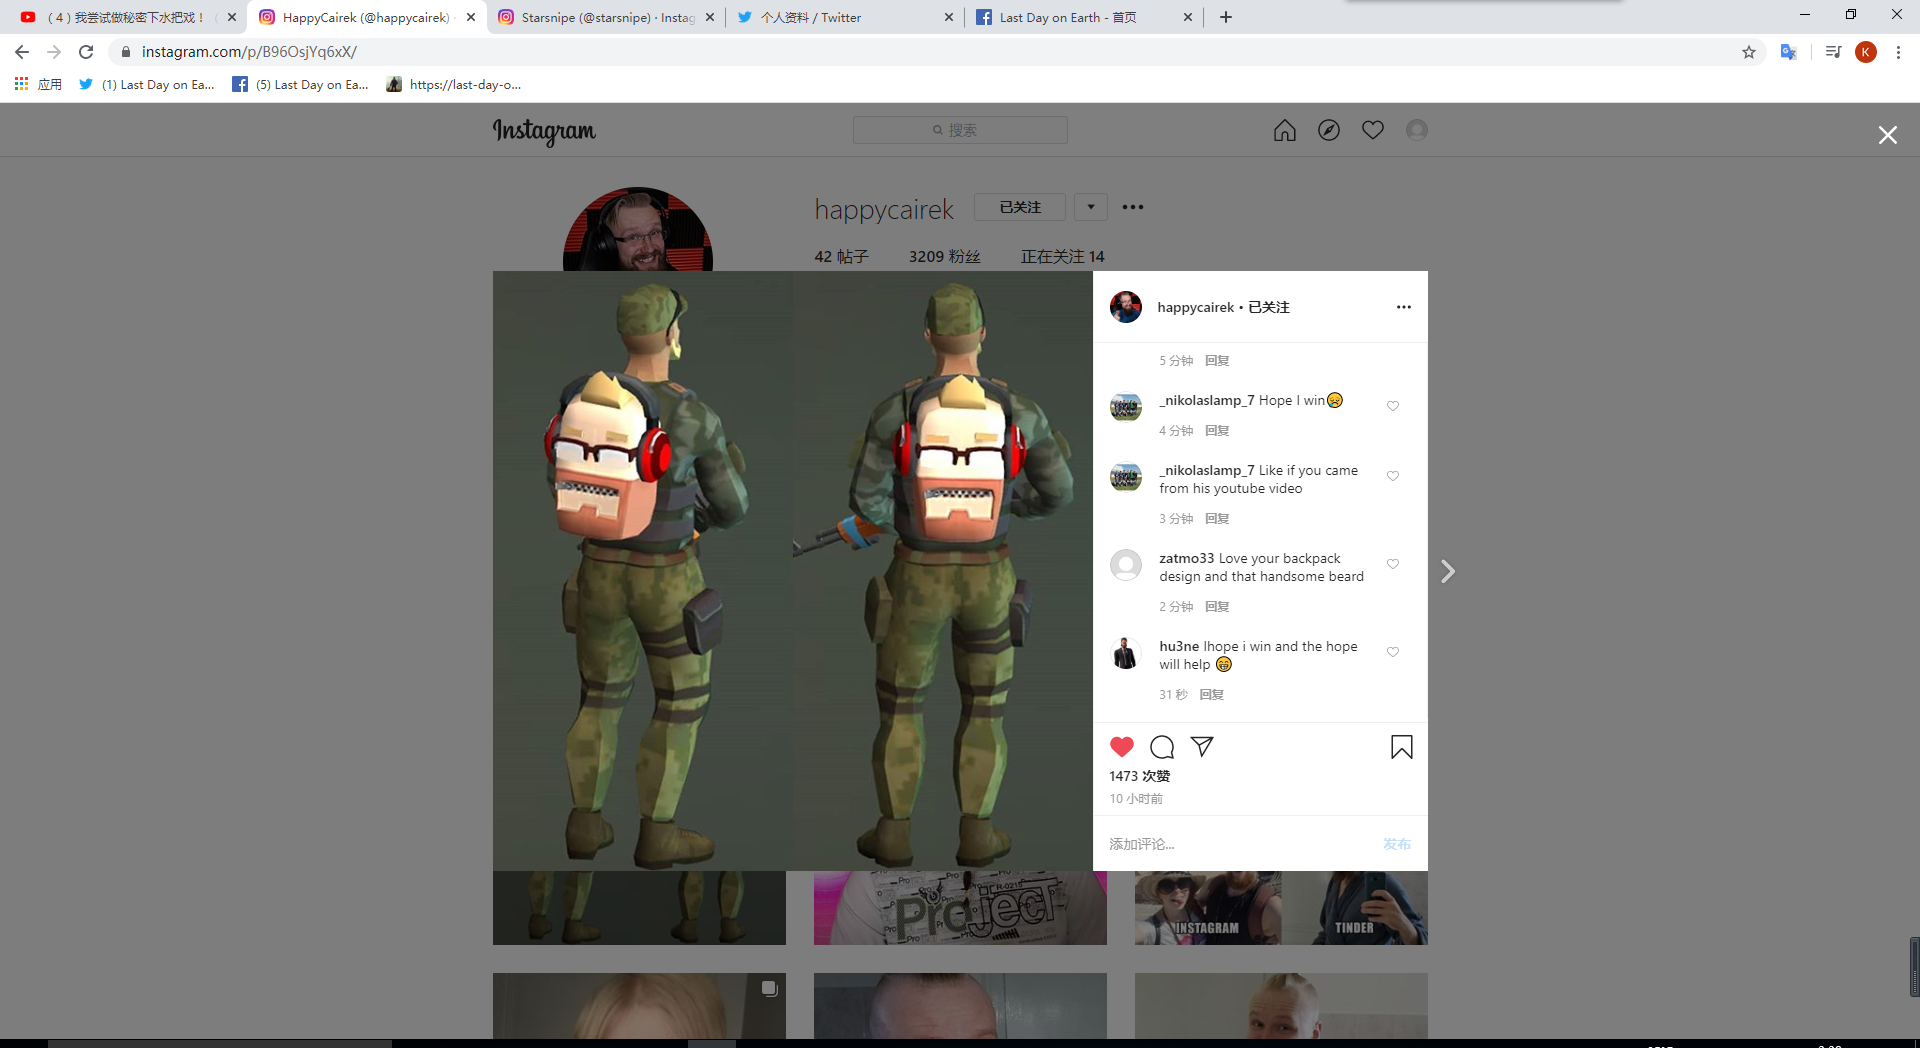The width and height of the screenshot is (1920, 1048).
Task: Reply to the "Hope I win" comment
Action: 1217,431
